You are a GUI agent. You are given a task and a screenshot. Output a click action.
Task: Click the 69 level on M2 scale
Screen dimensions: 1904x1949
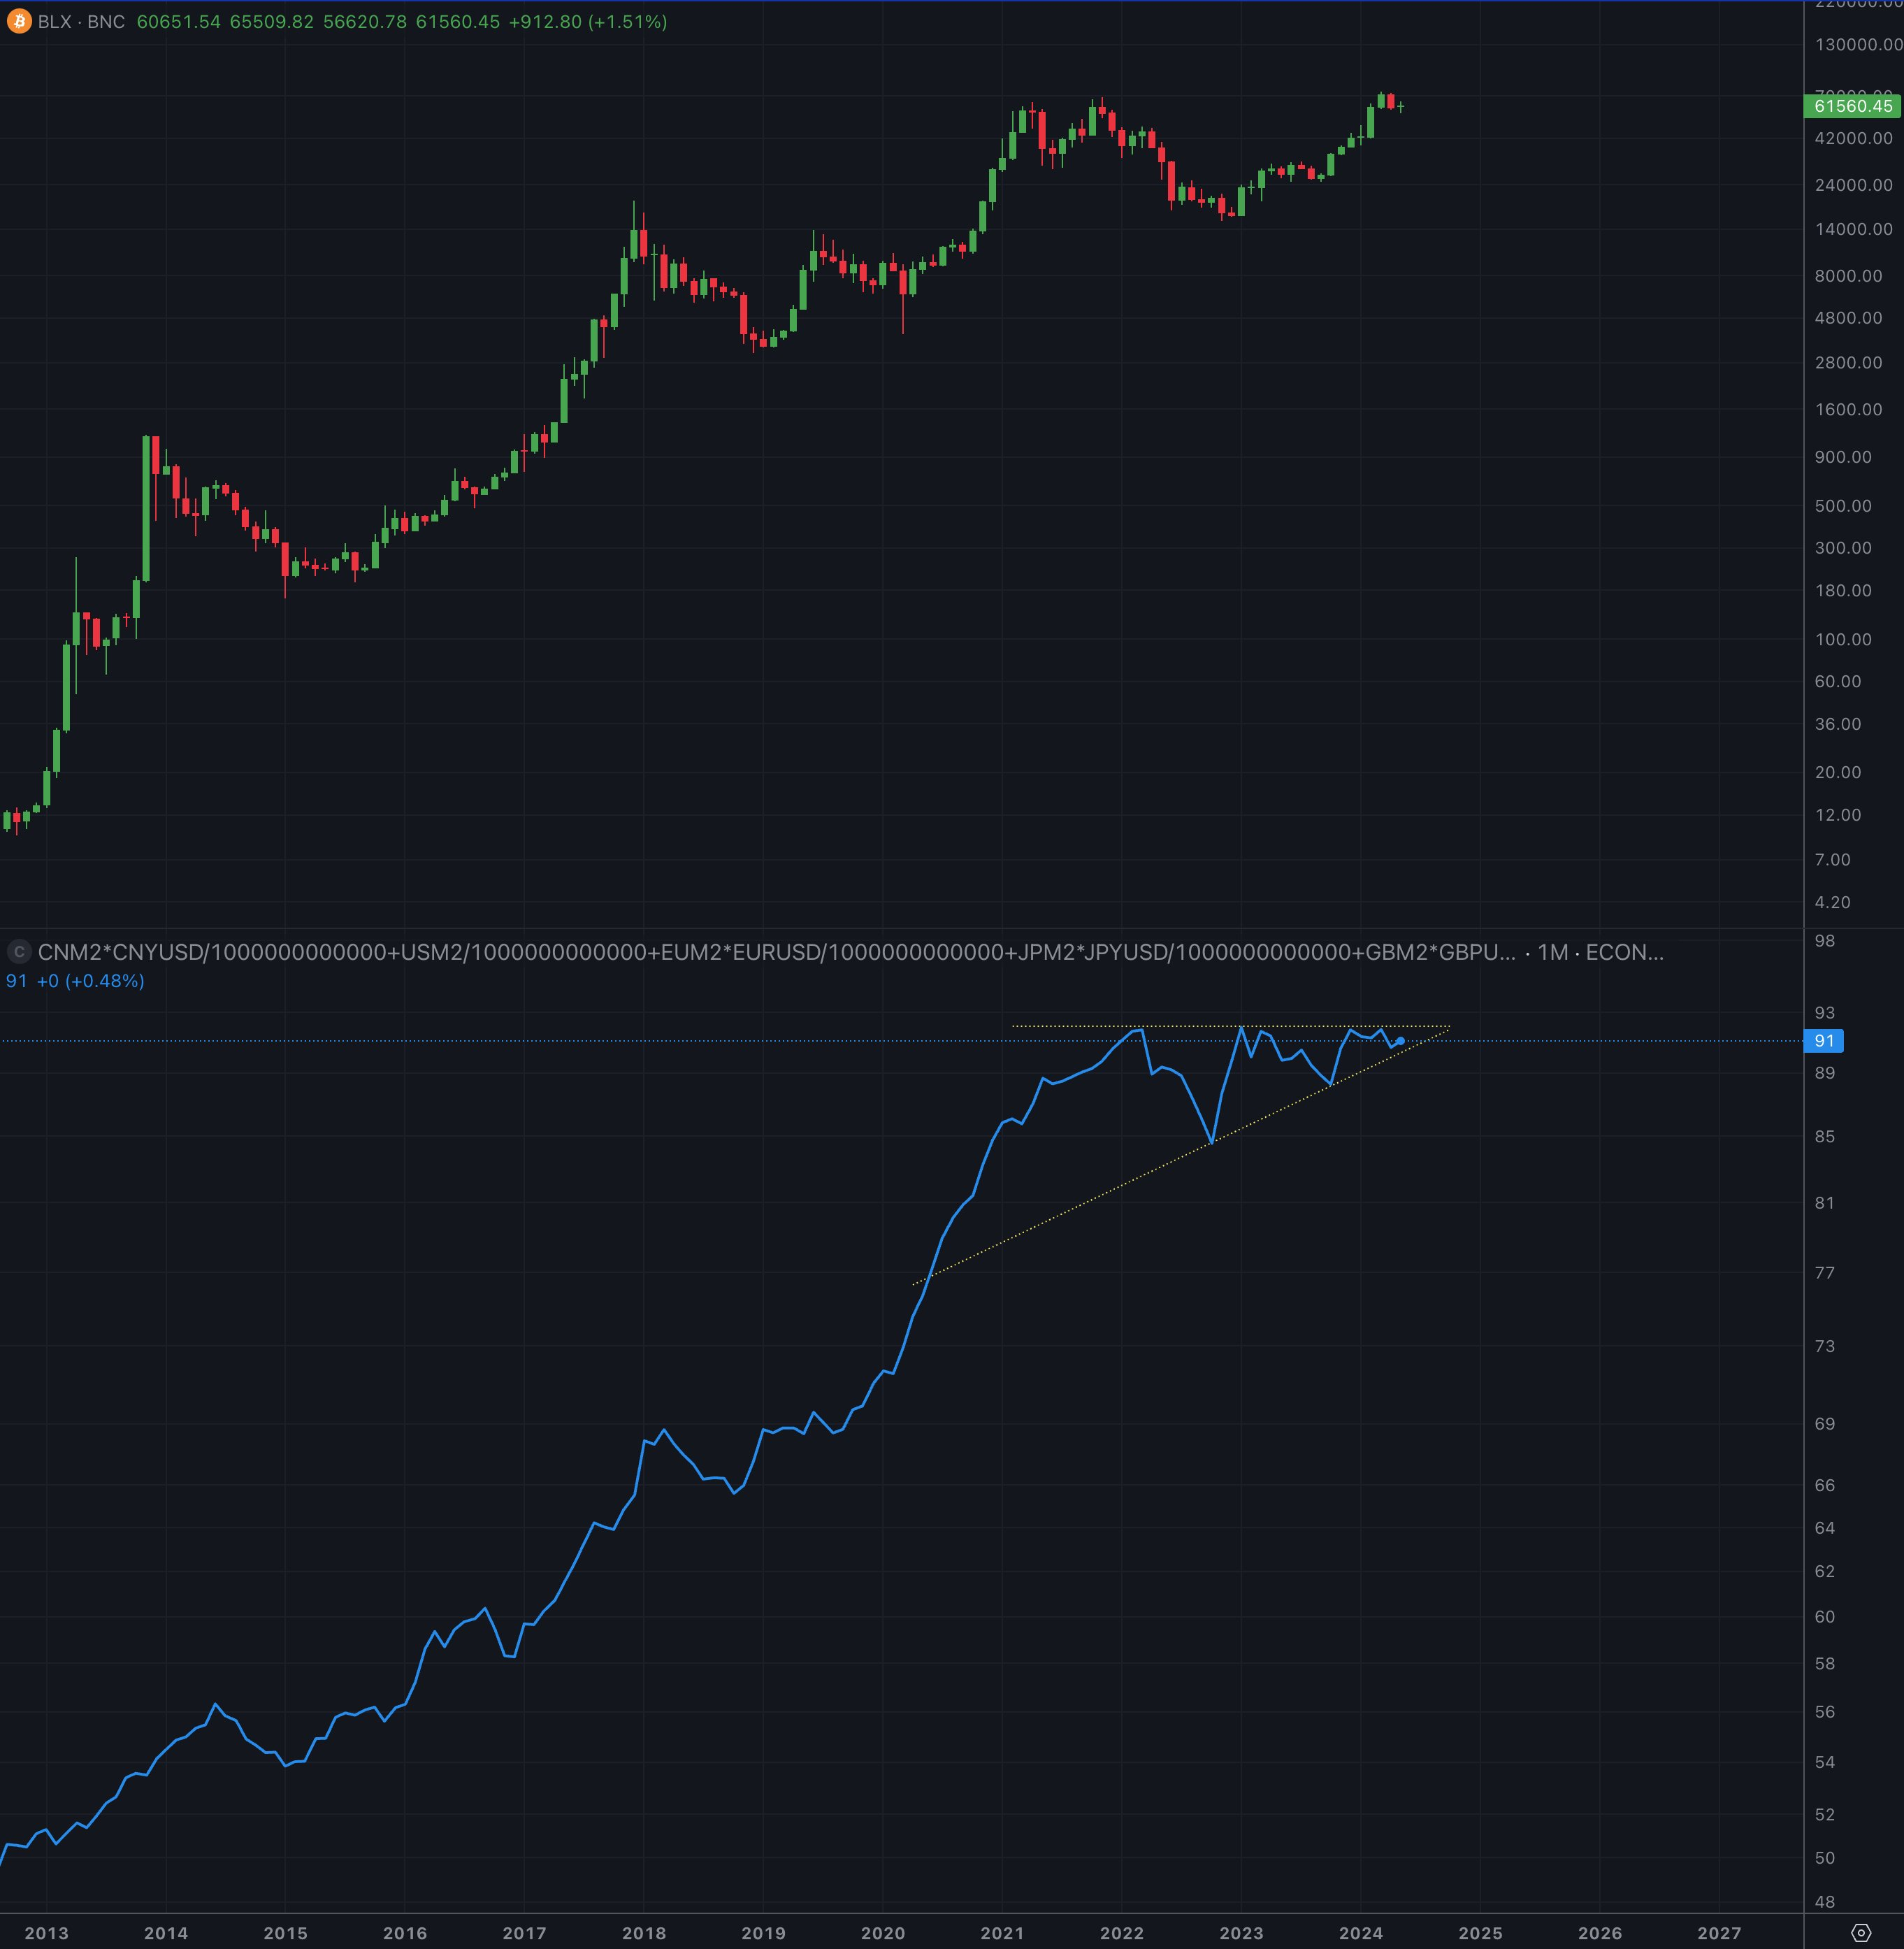click(1824, 1423)
